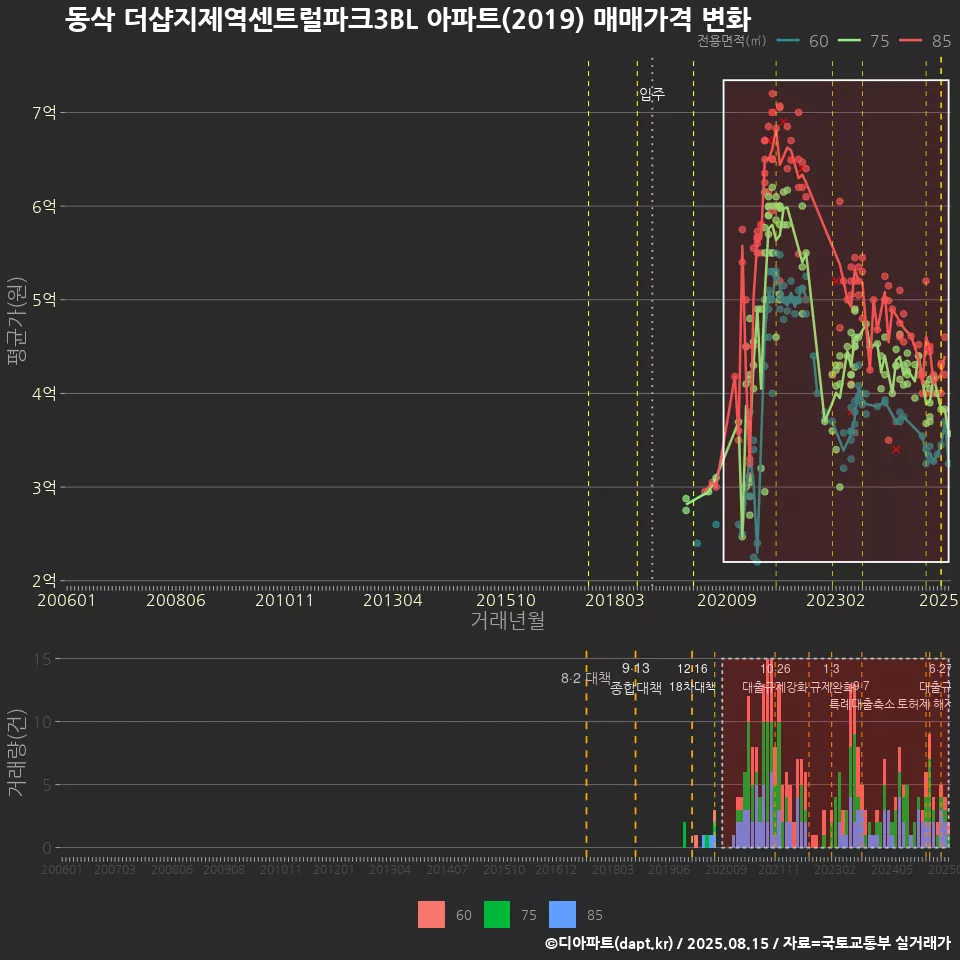
Task: Click the 거래량(건) vertical axis title
Action: pyautogui.click(x=17, y=753)
